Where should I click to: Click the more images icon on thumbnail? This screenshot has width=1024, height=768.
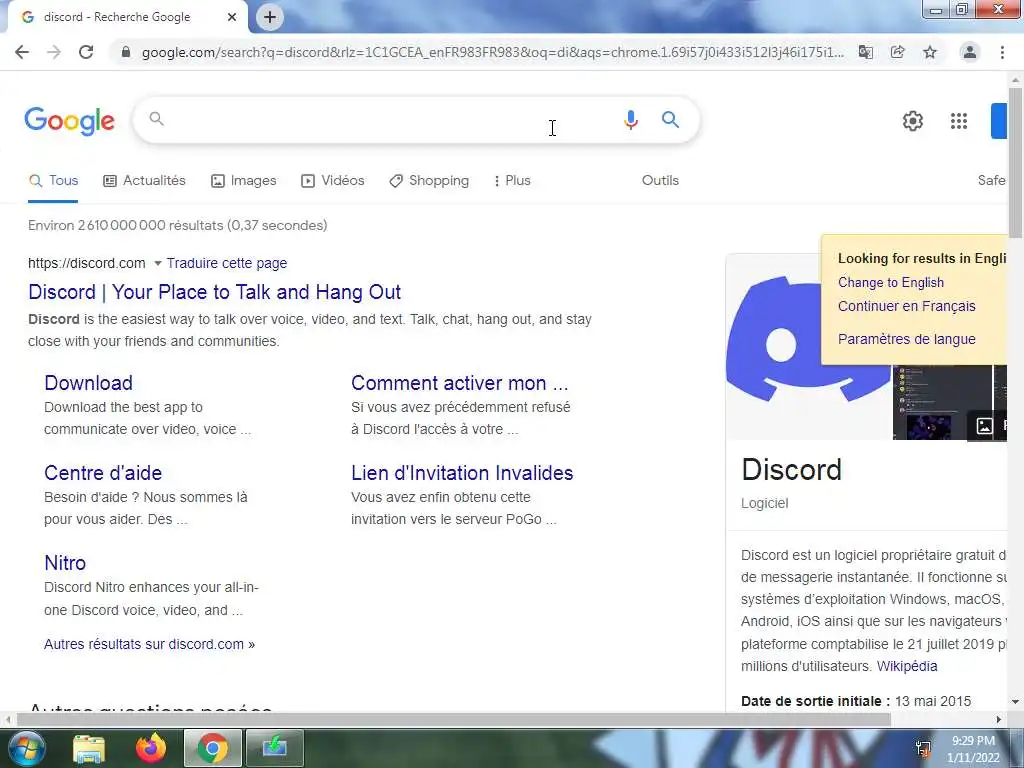tap(984, 426)
